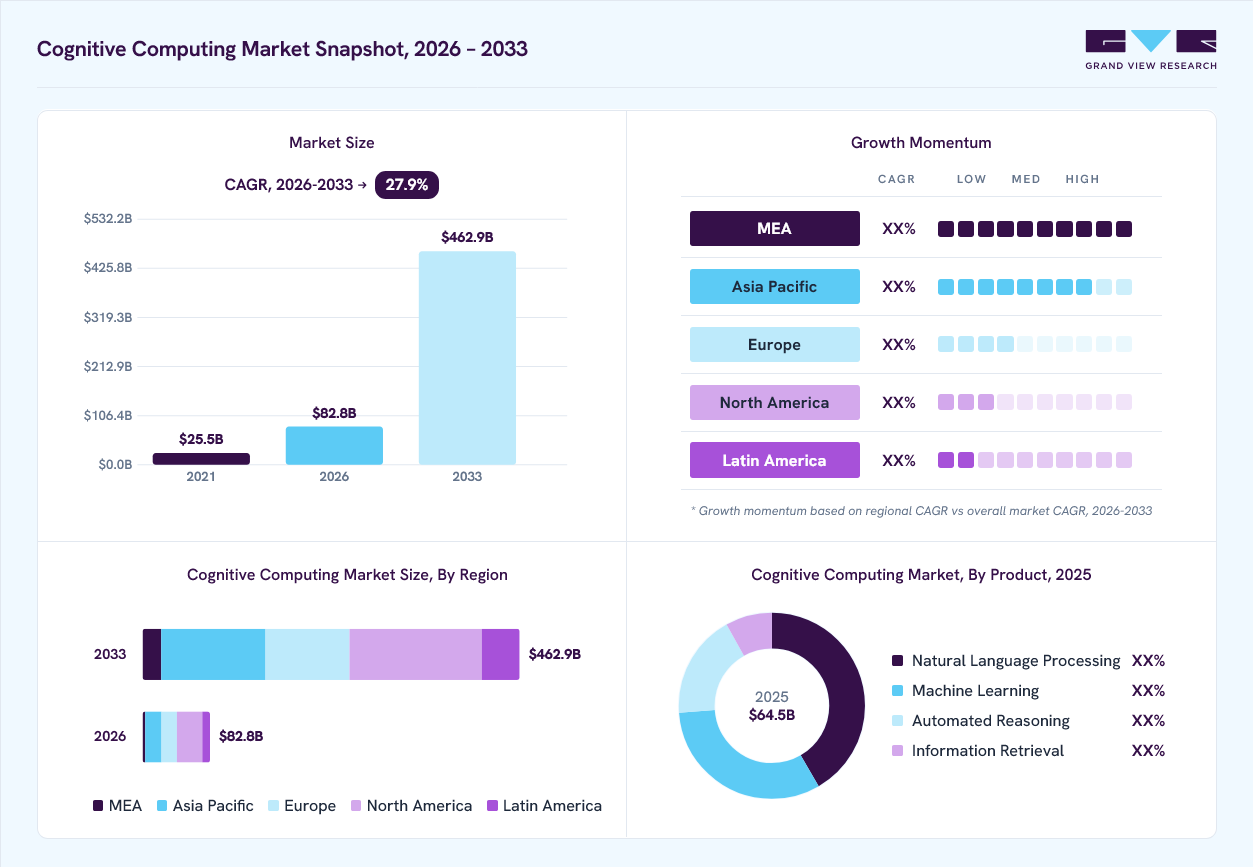Click the $462.9B label above 2033 bar
The image size is (1253, 867).
pyautogui.click(x=467, y=237)
